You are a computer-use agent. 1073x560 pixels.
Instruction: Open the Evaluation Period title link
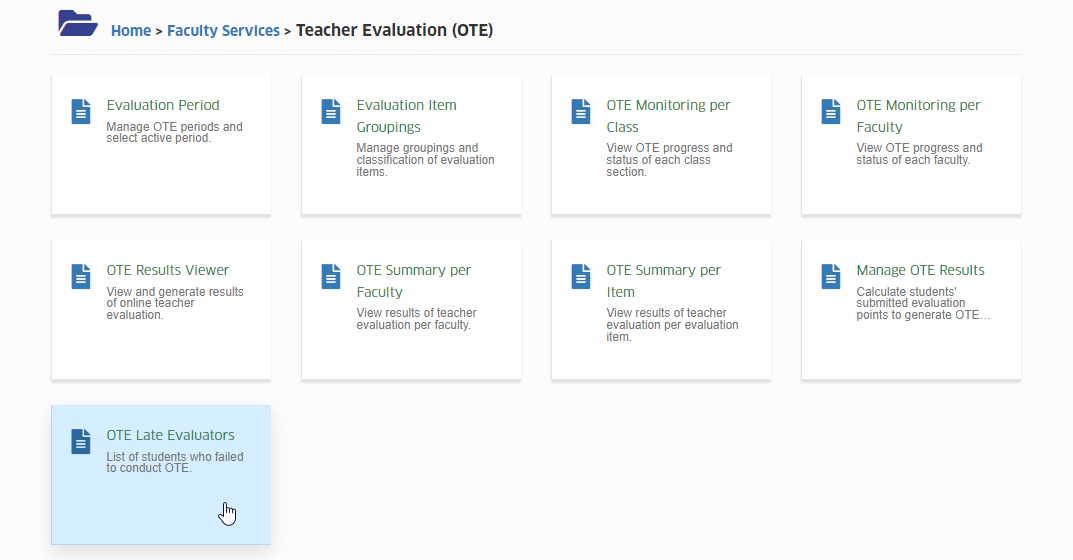point(163,105)
